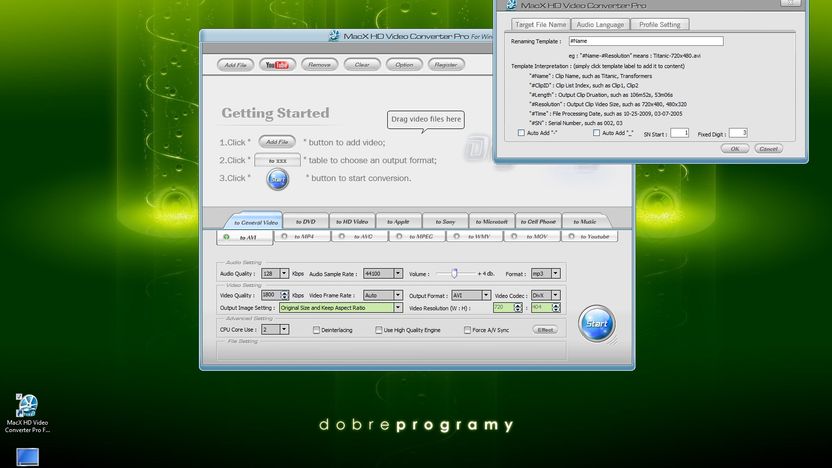Click the Add File sample button in step 1
The image size is (832, 468).
(277, 142)
